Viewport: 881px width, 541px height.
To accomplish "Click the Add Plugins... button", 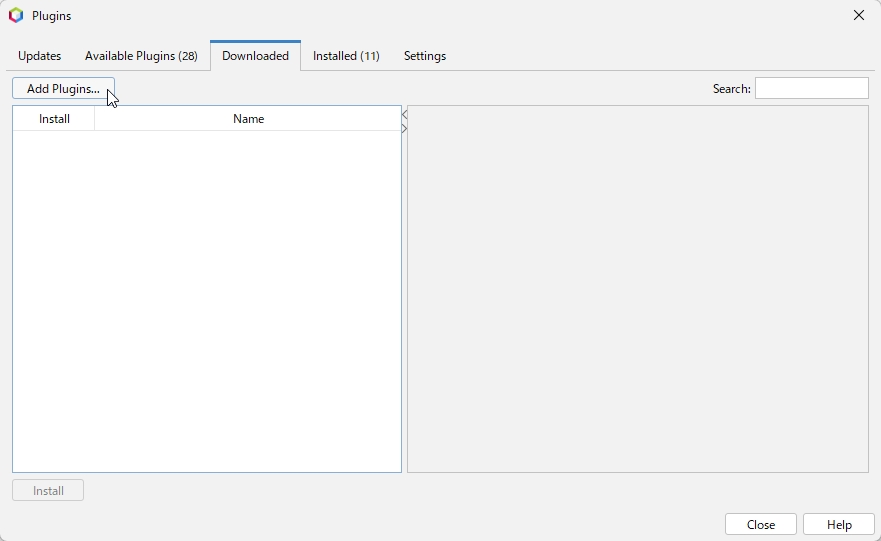I will (63, 89).
